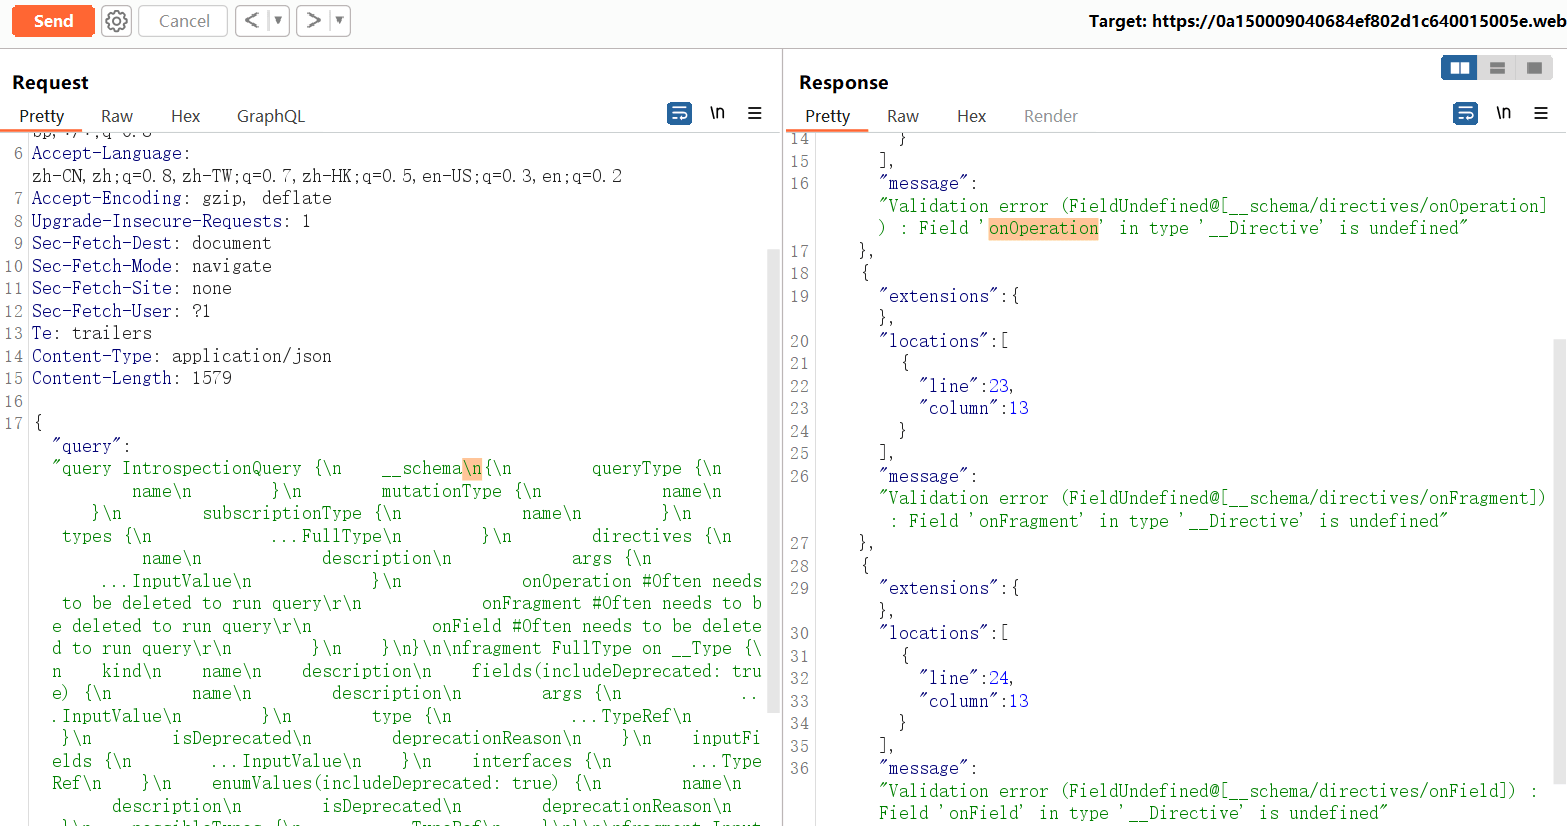The height and width of the screenshot is (826, 1567).
Task: Select the Request Pretty tab
Action: coord(42,116)
